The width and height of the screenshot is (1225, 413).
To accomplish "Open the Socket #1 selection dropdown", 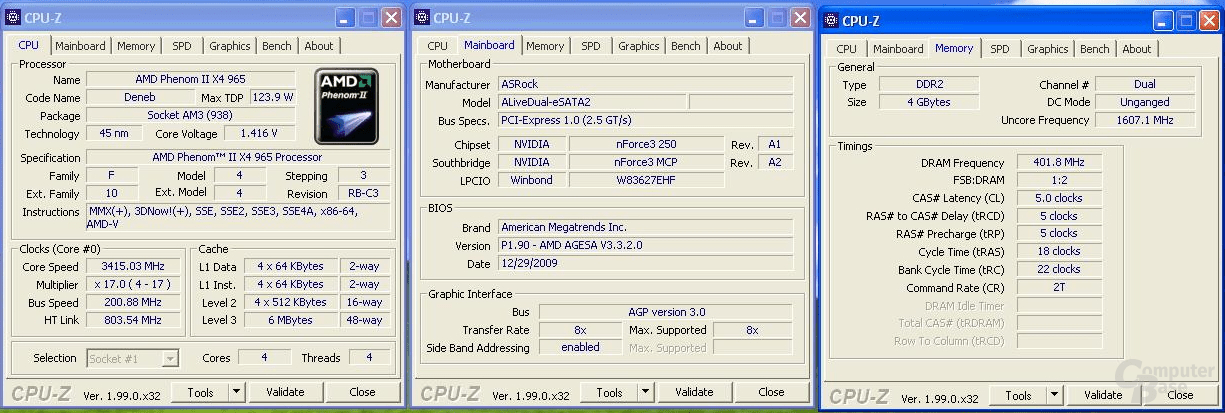I will coord(171,358).
